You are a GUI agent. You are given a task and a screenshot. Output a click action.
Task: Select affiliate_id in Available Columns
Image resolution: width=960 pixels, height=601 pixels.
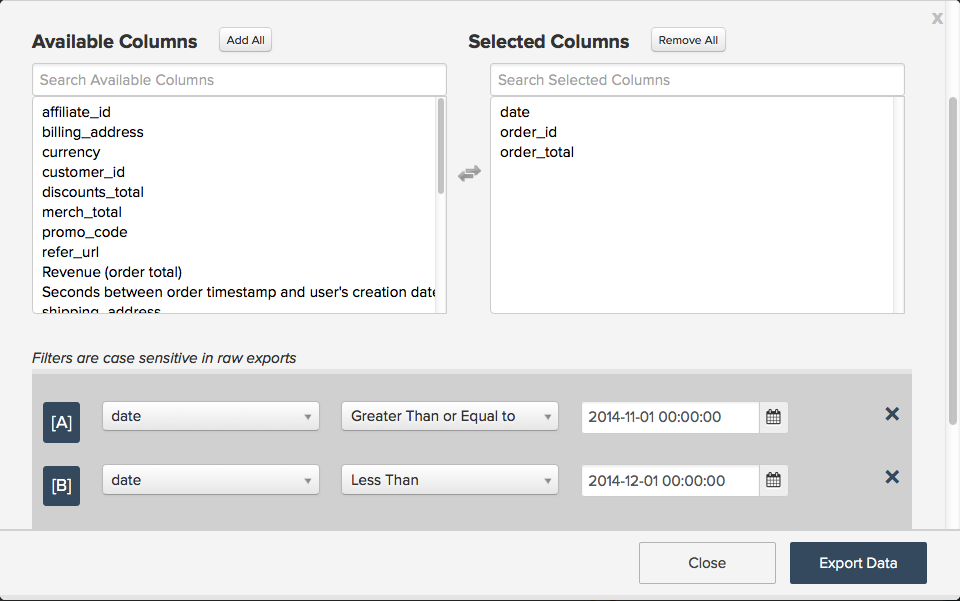[76, 112]
